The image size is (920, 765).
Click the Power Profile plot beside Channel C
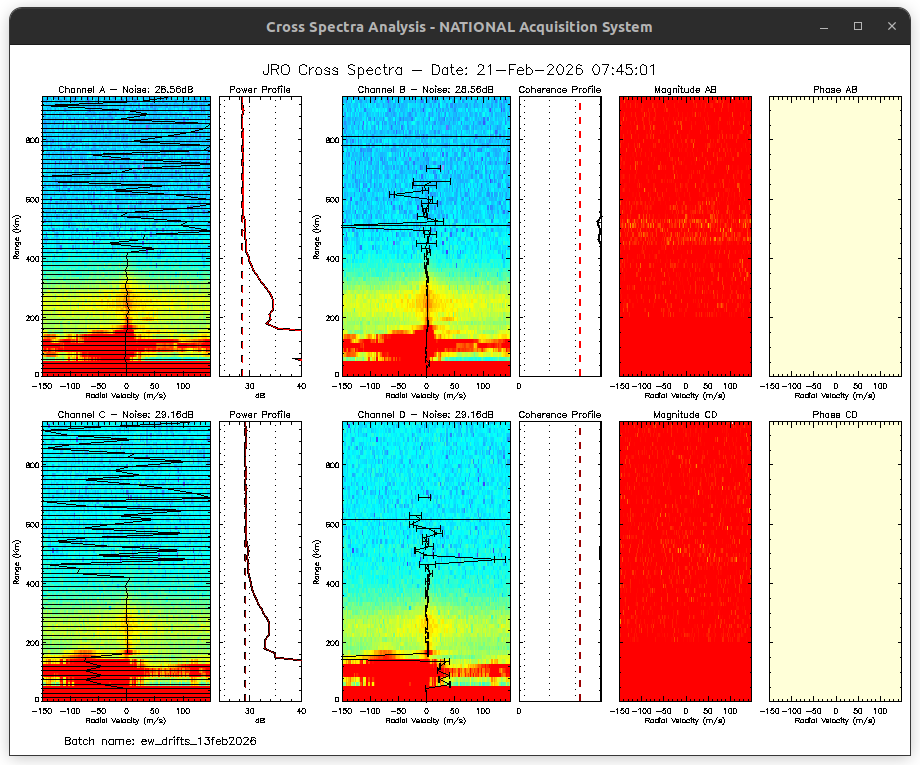point(260,560)
